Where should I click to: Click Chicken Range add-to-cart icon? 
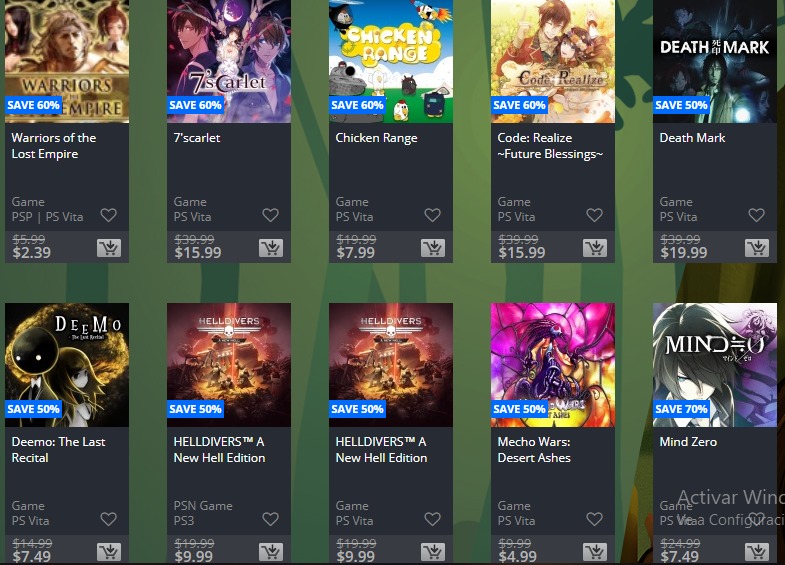click(x=433, y=248)
